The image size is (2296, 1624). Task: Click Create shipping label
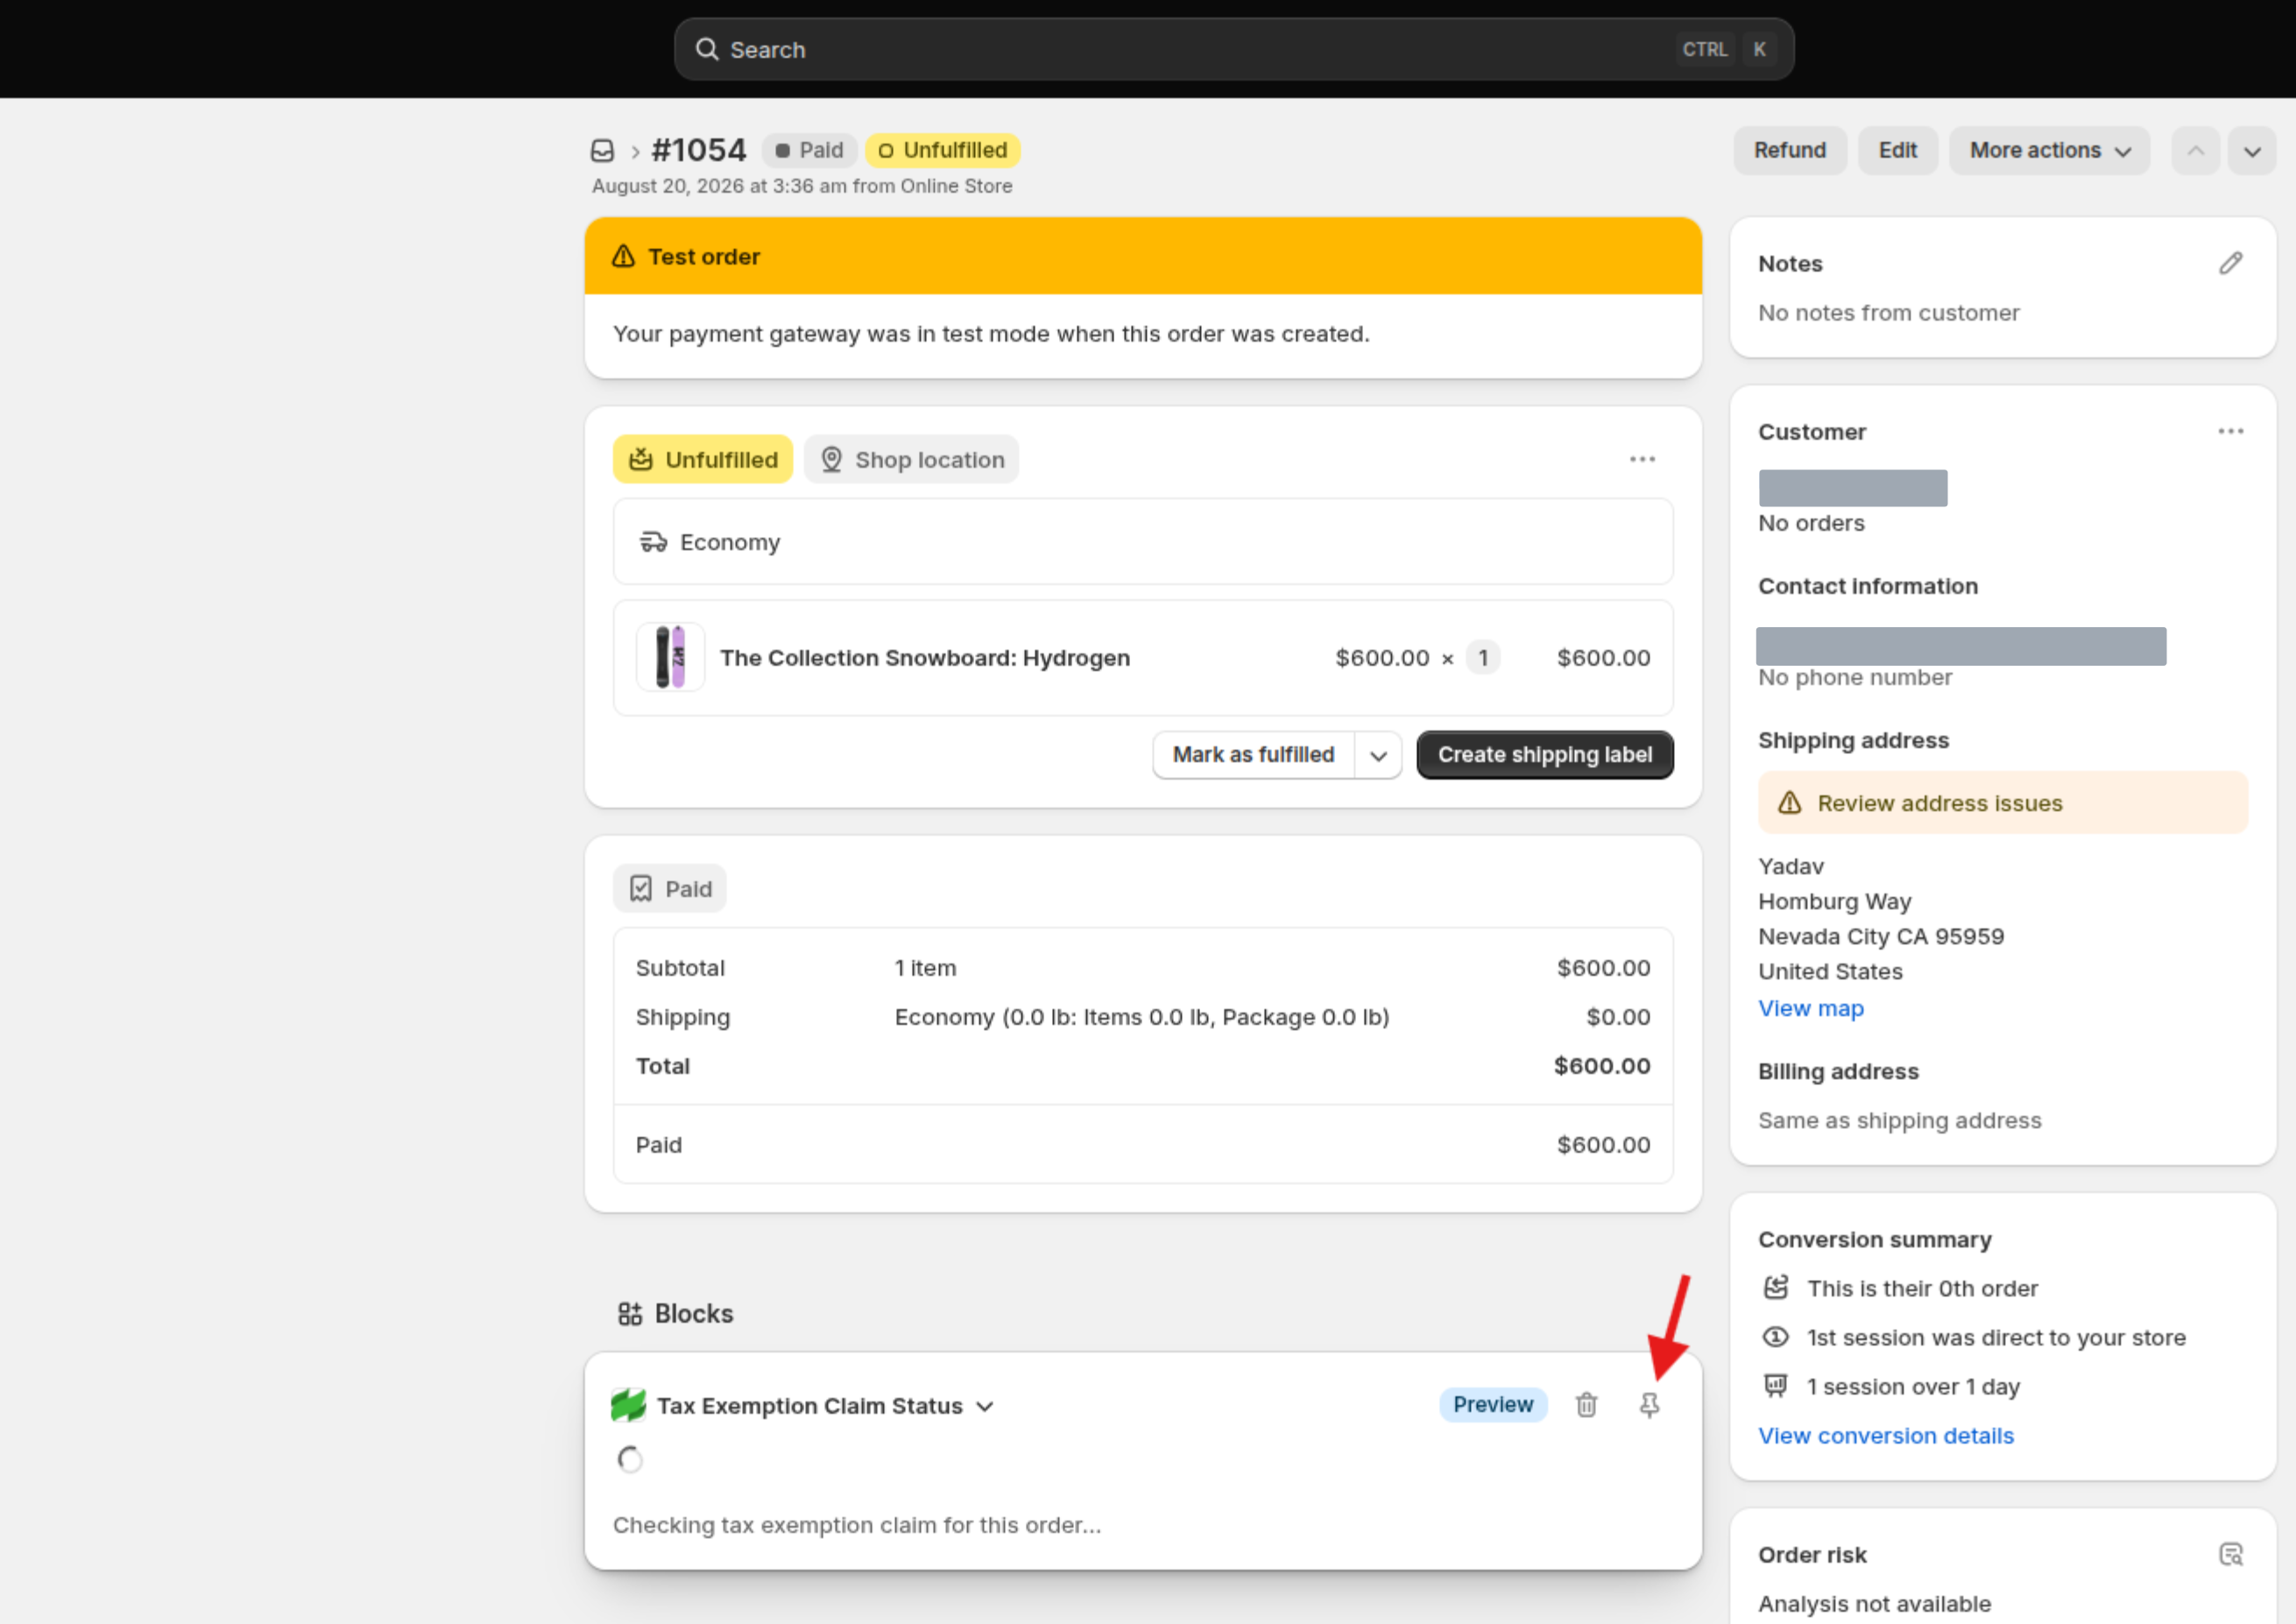(1544, 755)
